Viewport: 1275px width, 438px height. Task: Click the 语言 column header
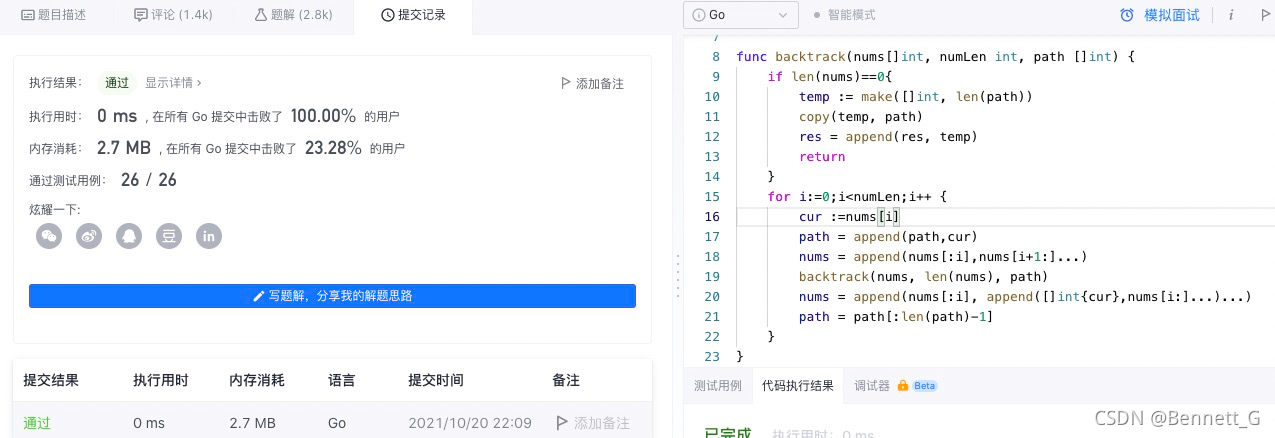(x=342, y=380)
